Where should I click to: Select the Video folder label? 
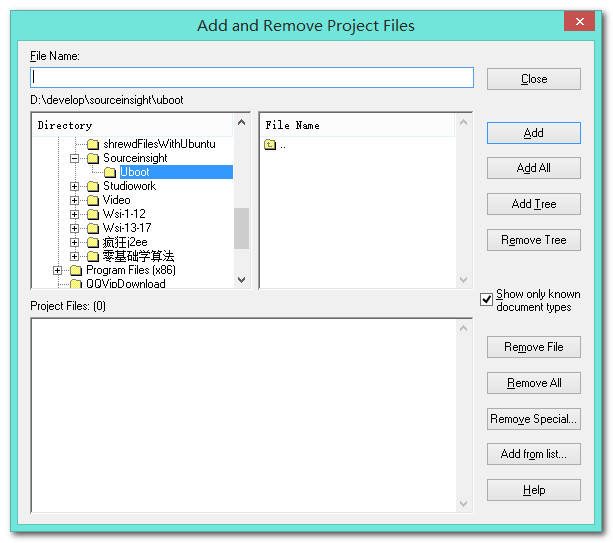click(117, 200)
